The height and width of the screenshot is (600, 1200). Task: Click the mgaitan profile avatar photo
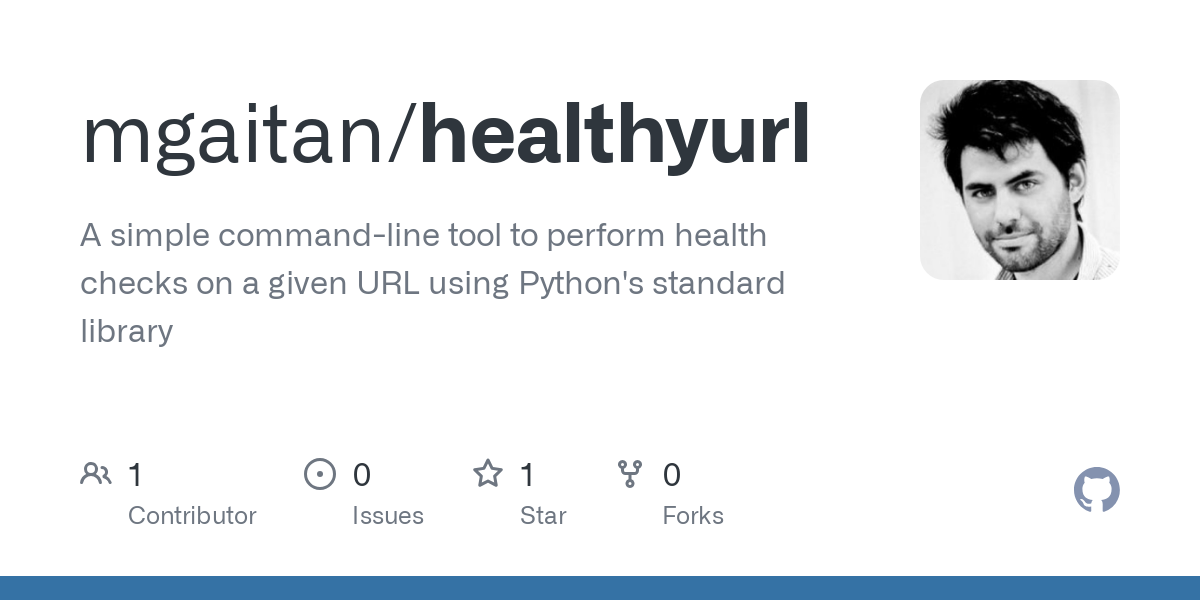pos(1019,180)
